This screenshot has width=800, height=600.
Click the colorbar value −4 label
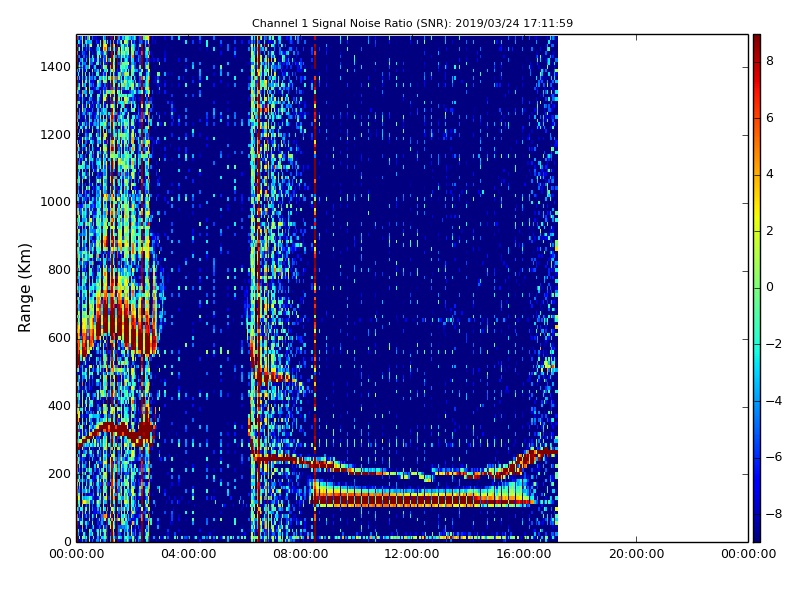[774, 401]
